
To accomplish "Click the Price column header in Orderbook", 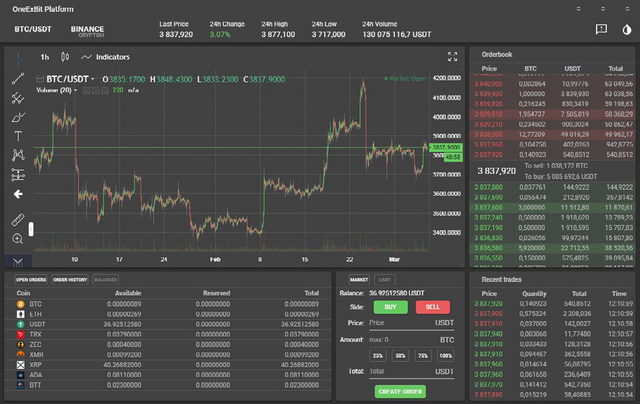I will coord(489,69).
